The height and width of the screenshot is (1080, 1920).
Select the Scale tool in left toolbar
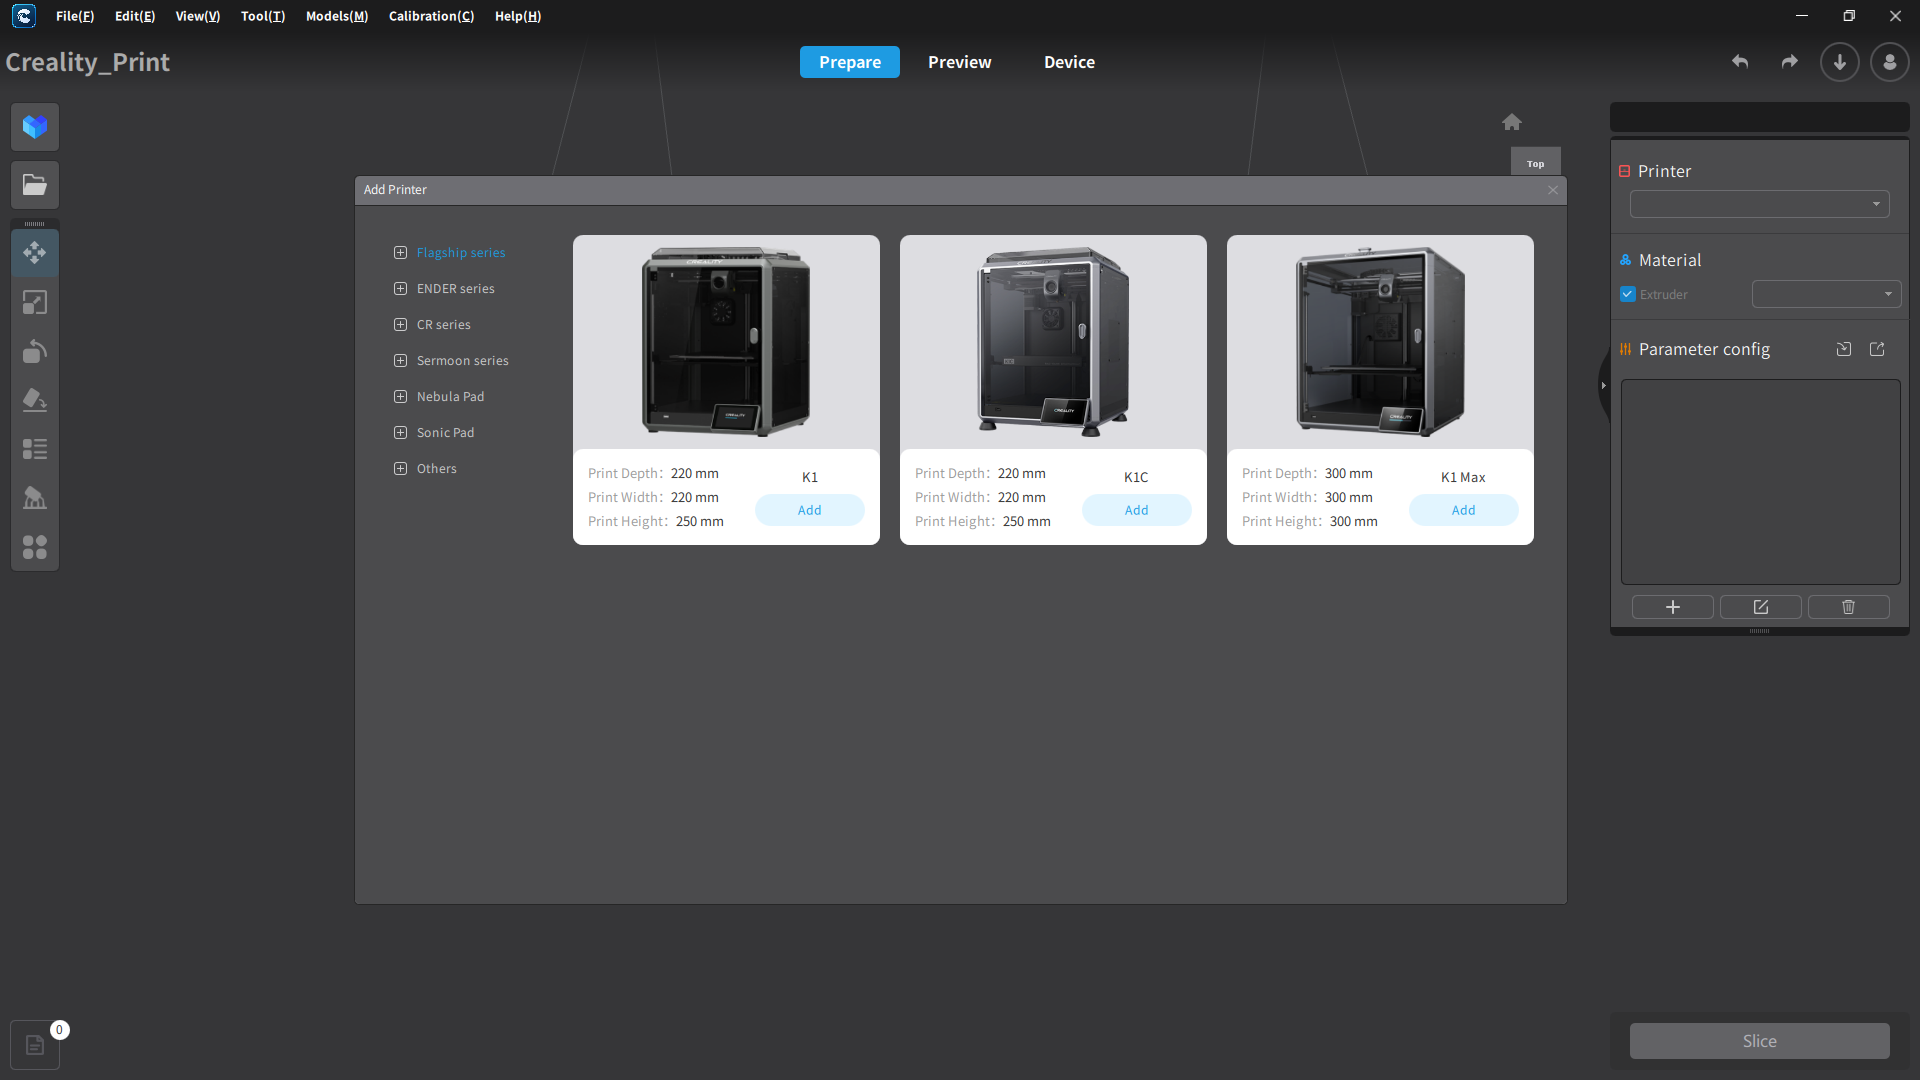coord(35,302)
